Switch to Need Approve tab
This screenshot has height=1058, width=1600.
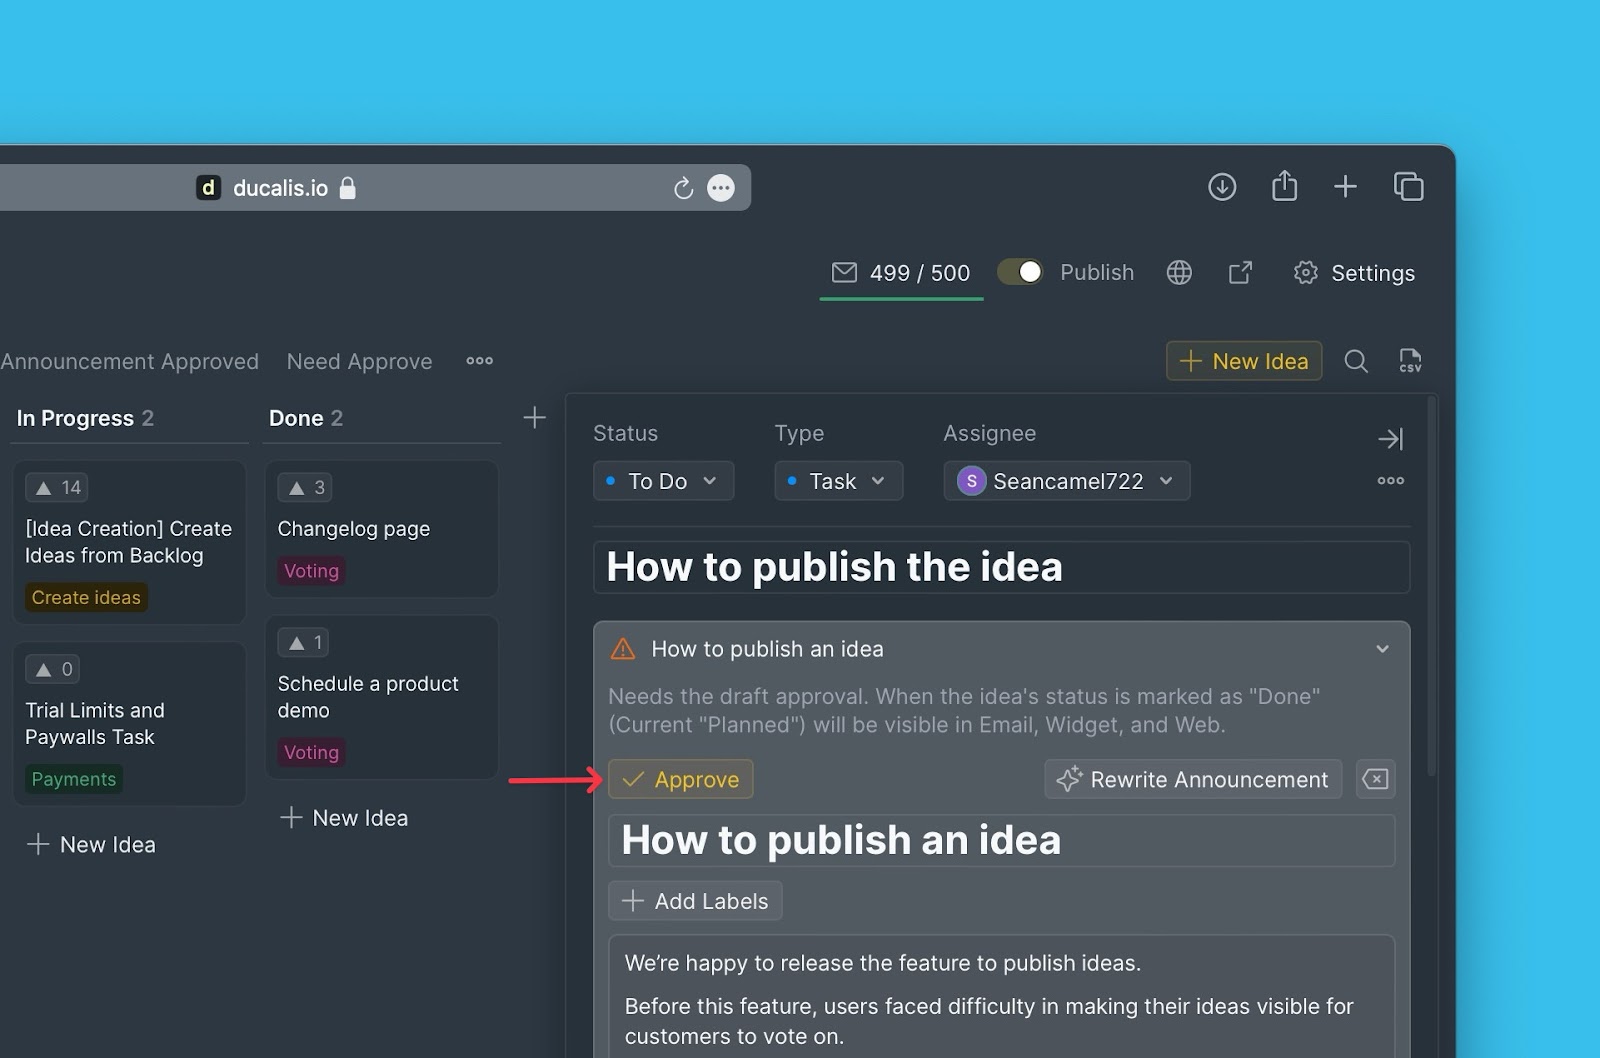[x=359, y=361]
